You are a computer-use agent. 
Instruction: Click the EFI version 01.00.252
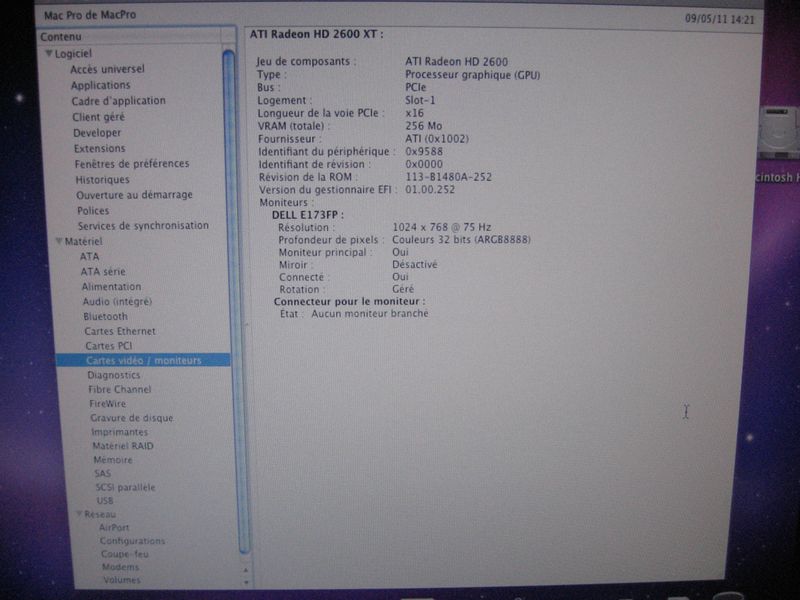click(430, 189)
